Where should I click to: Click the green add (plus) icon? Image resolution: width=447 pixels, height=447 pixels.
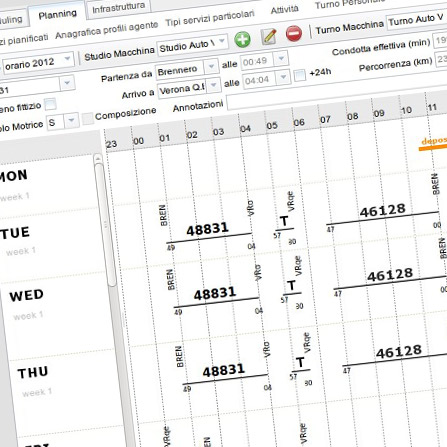click(242, 40)
